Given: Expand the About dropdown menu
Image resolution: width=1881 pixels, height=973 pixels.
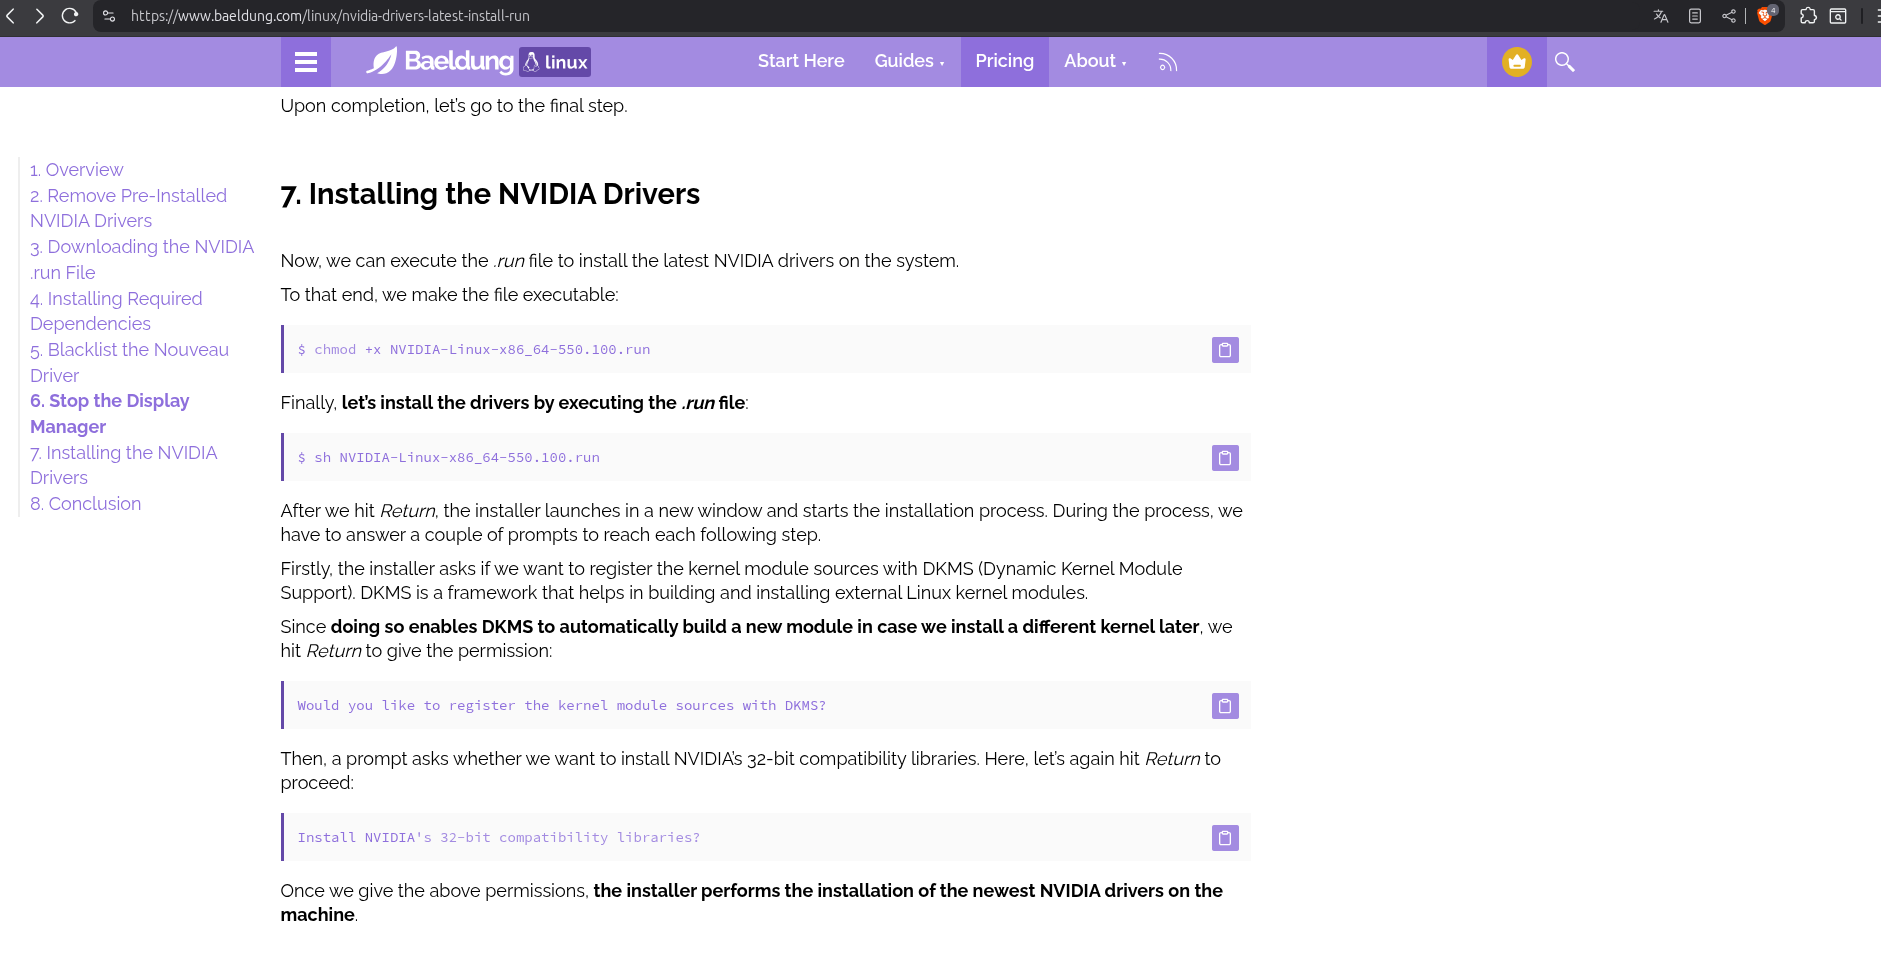Looking at the screenshot, I should click(1095, 61).
